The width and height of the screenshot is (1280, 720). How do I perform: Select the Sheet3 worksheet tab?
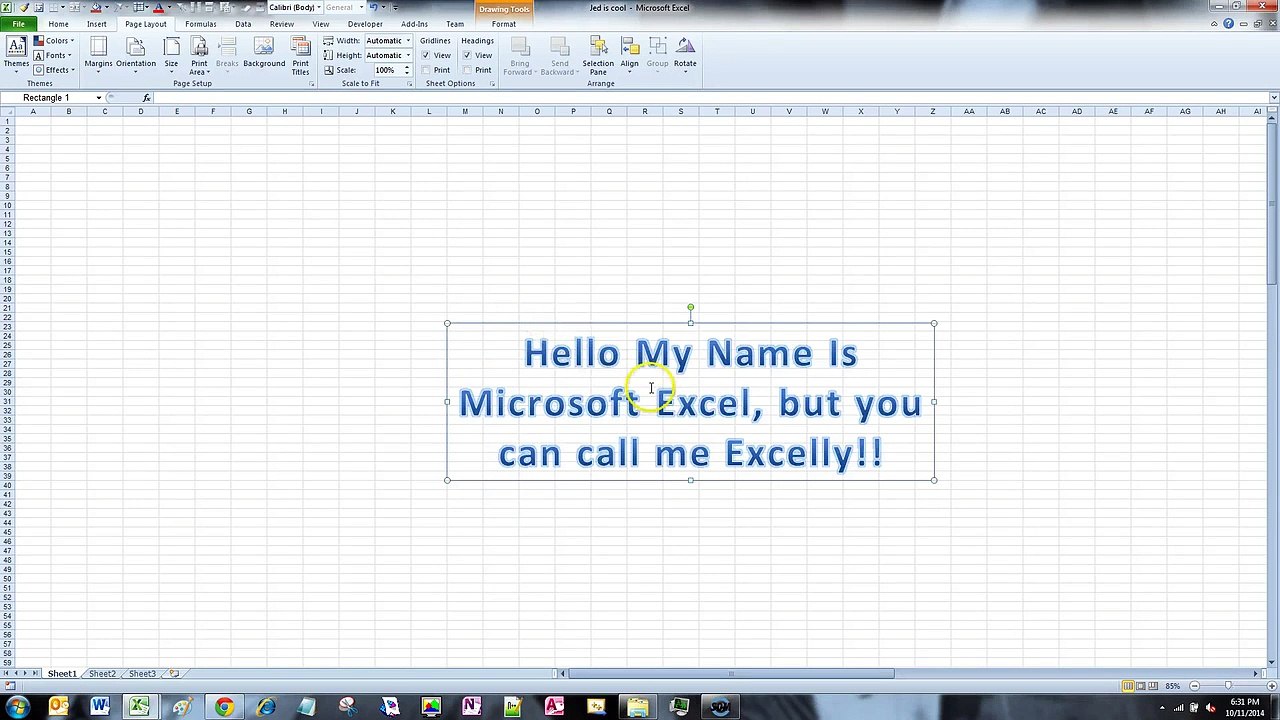click(142, 674)
